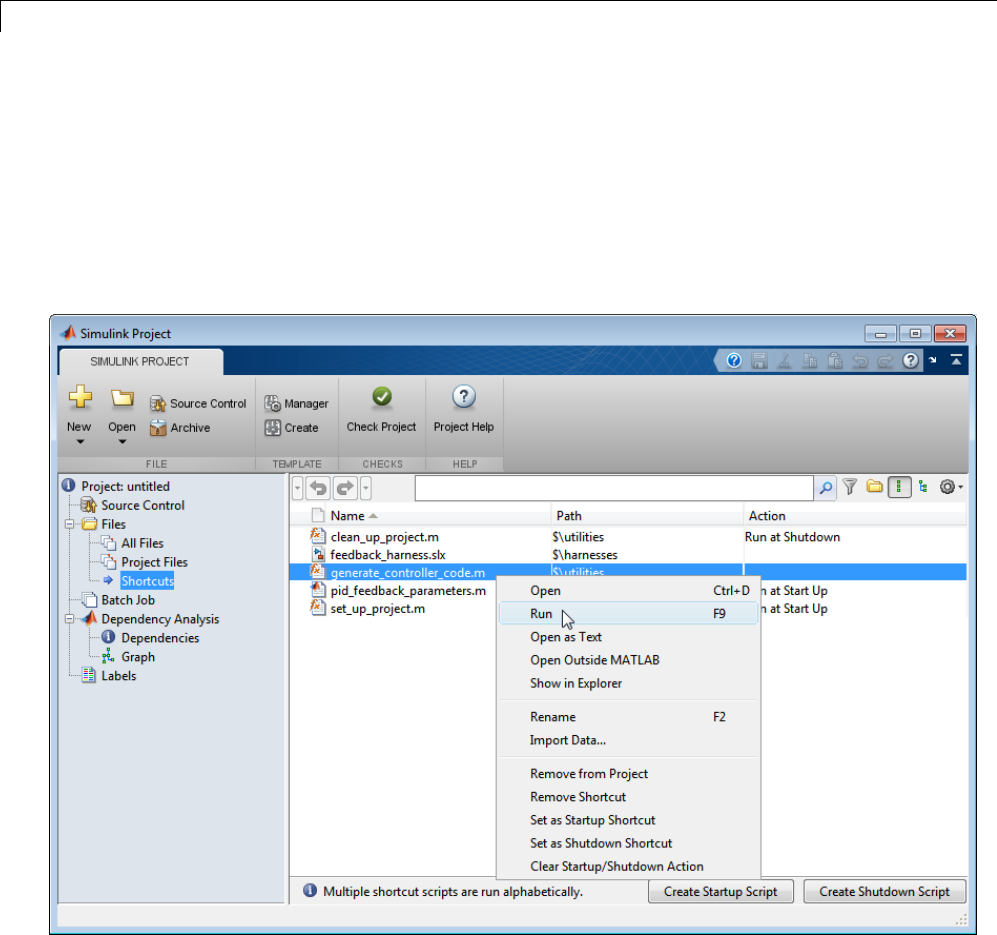
Task: Select Graph in the tree
Action: point(138,657)
